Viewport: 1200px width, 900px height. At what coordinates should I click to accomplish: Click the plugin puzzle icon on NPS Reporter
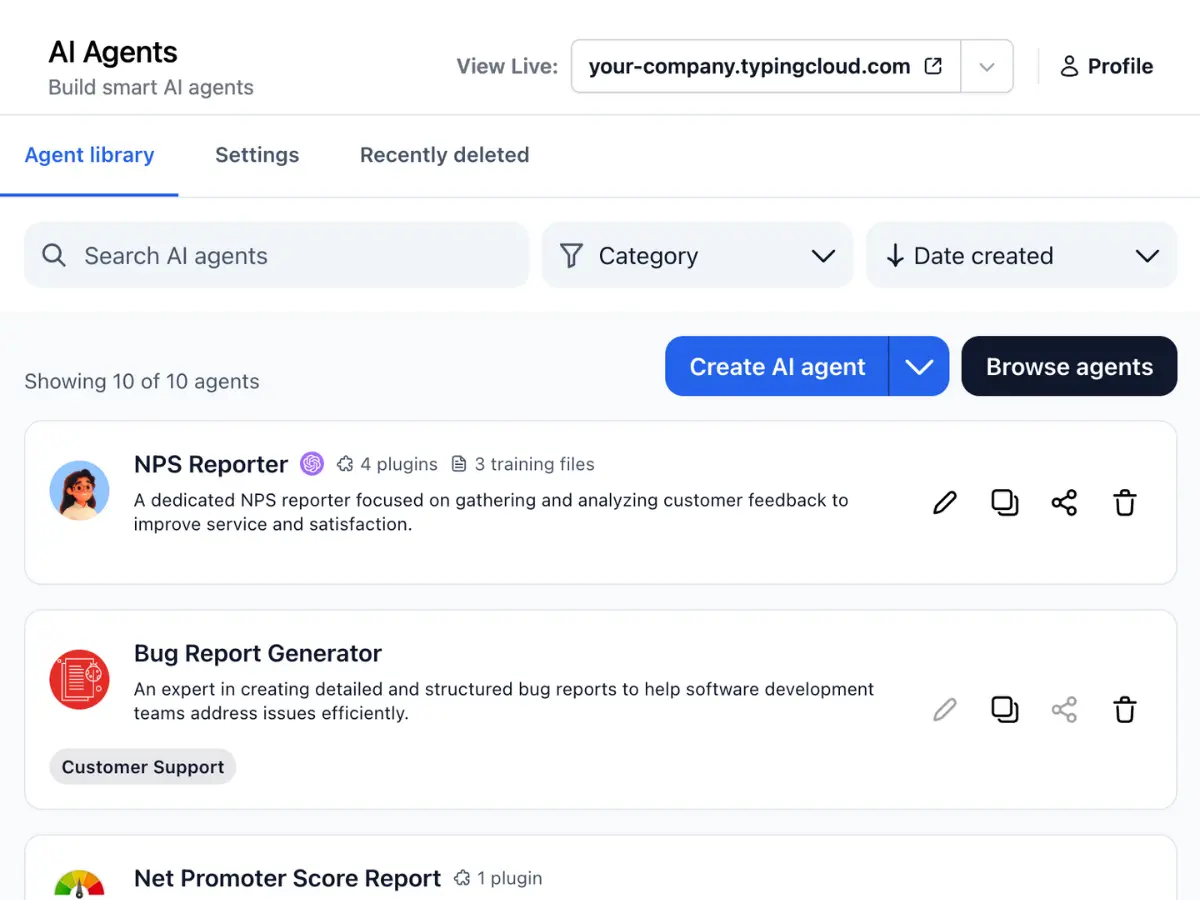(345, 464)
